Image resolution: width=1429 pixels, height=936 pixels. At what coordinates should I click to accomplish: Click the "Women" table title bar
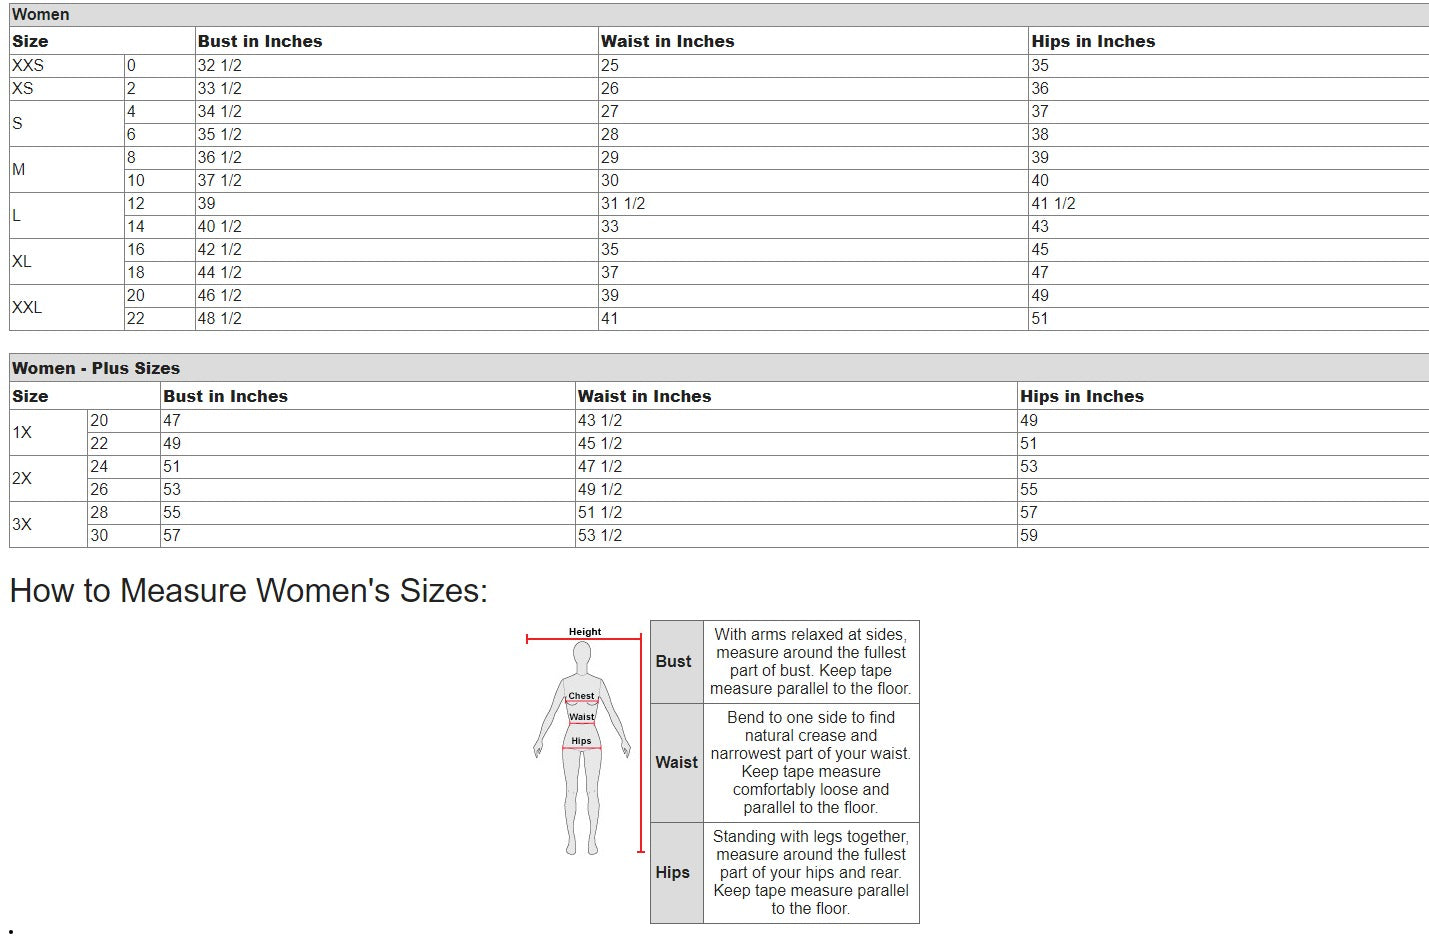(x=41, y=15)
